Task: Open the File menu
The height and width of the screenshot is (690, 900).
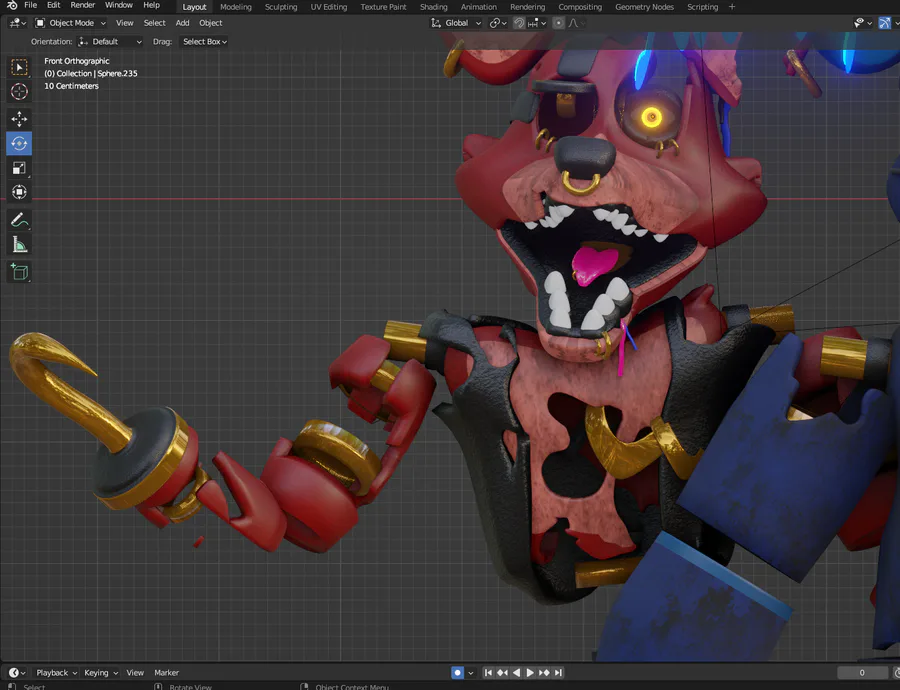Action: coord(30,5)
